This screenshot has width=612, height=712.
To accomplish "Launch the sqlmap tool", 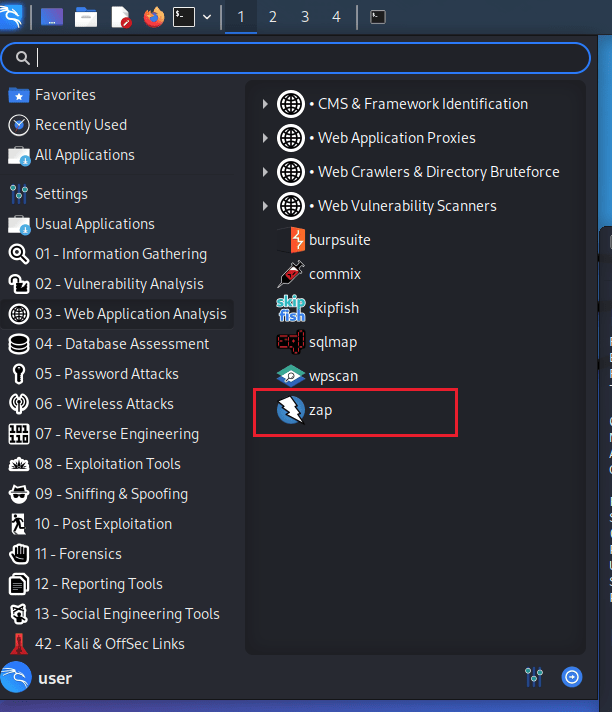I will pos(332,342).
